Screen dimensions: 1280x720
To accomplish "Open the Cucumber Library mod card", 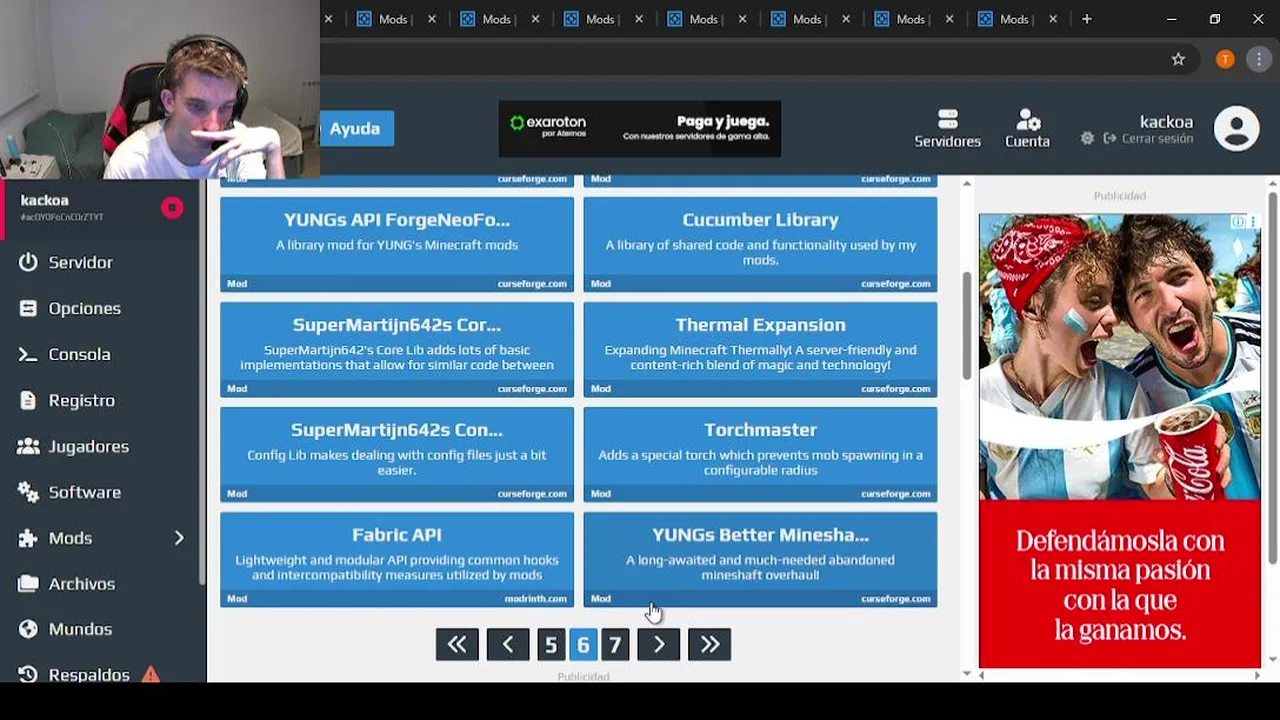I will pyautogui.click(x=760, y=244).
